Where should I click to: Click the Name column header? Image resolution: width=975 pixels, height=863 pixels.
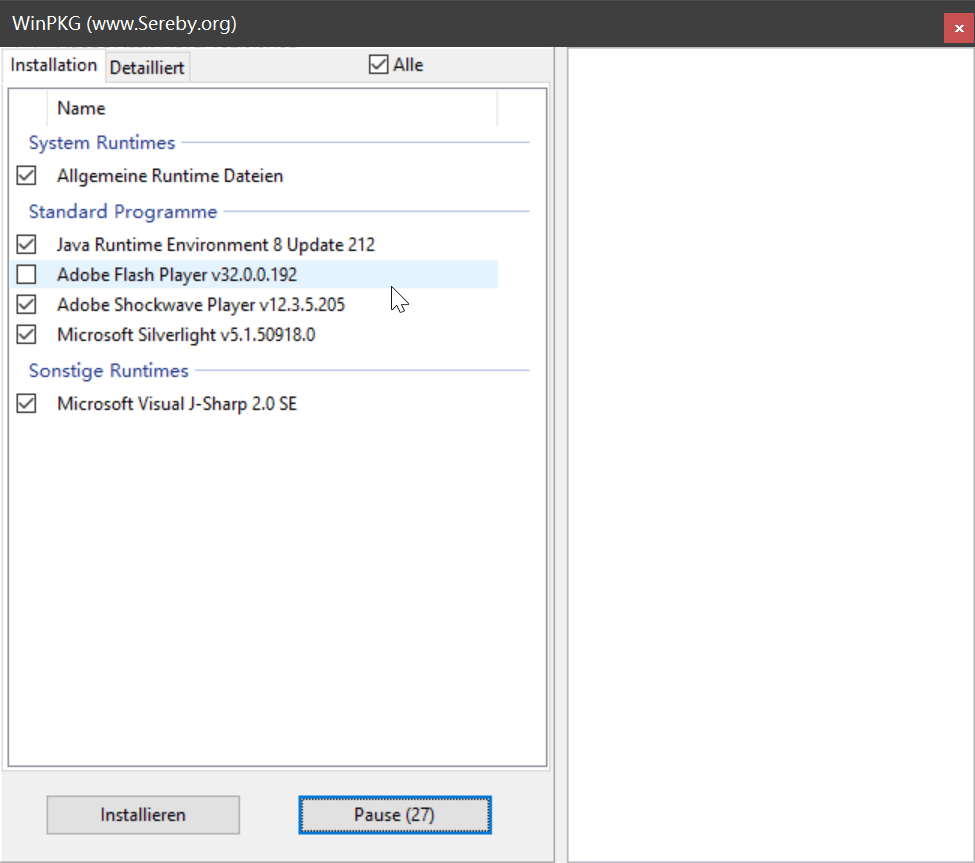point(272,108)
